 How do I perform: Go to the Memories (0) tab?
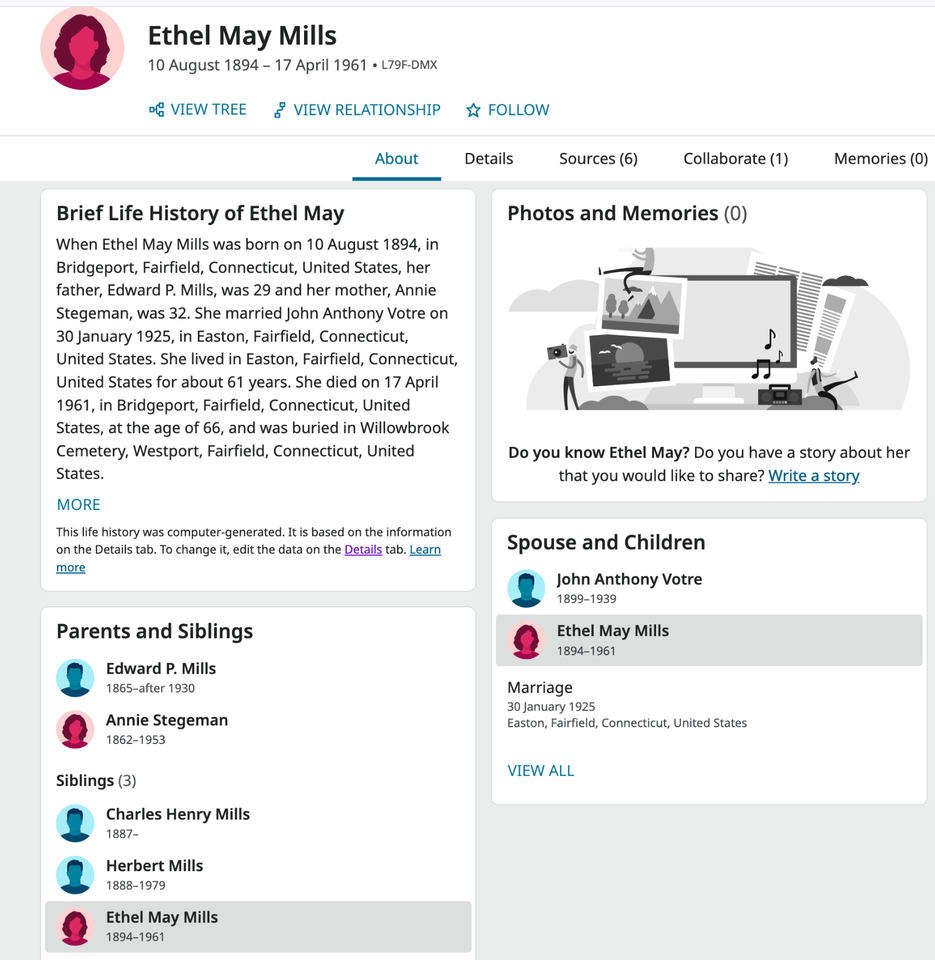tap(880, 159)
